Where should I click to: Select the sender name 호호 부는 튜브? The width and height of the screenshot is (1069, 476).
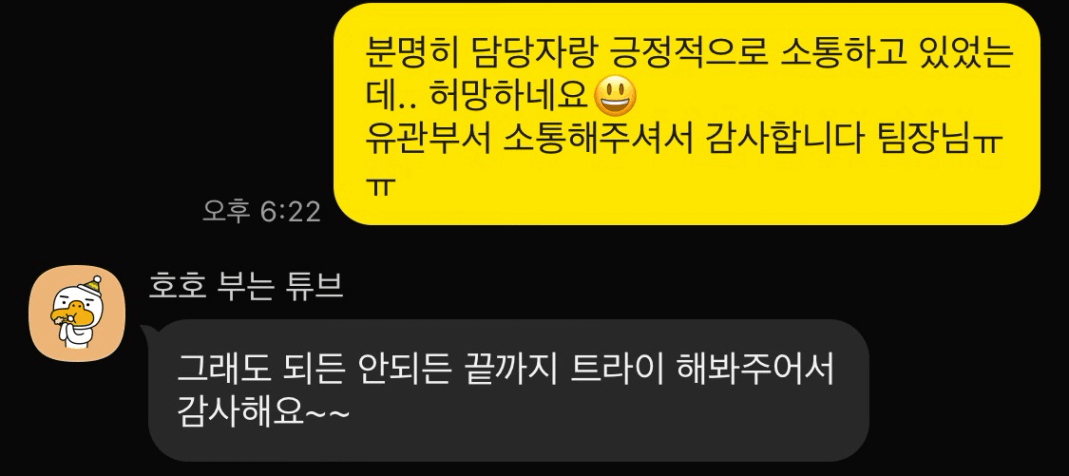tap(246, 286)
